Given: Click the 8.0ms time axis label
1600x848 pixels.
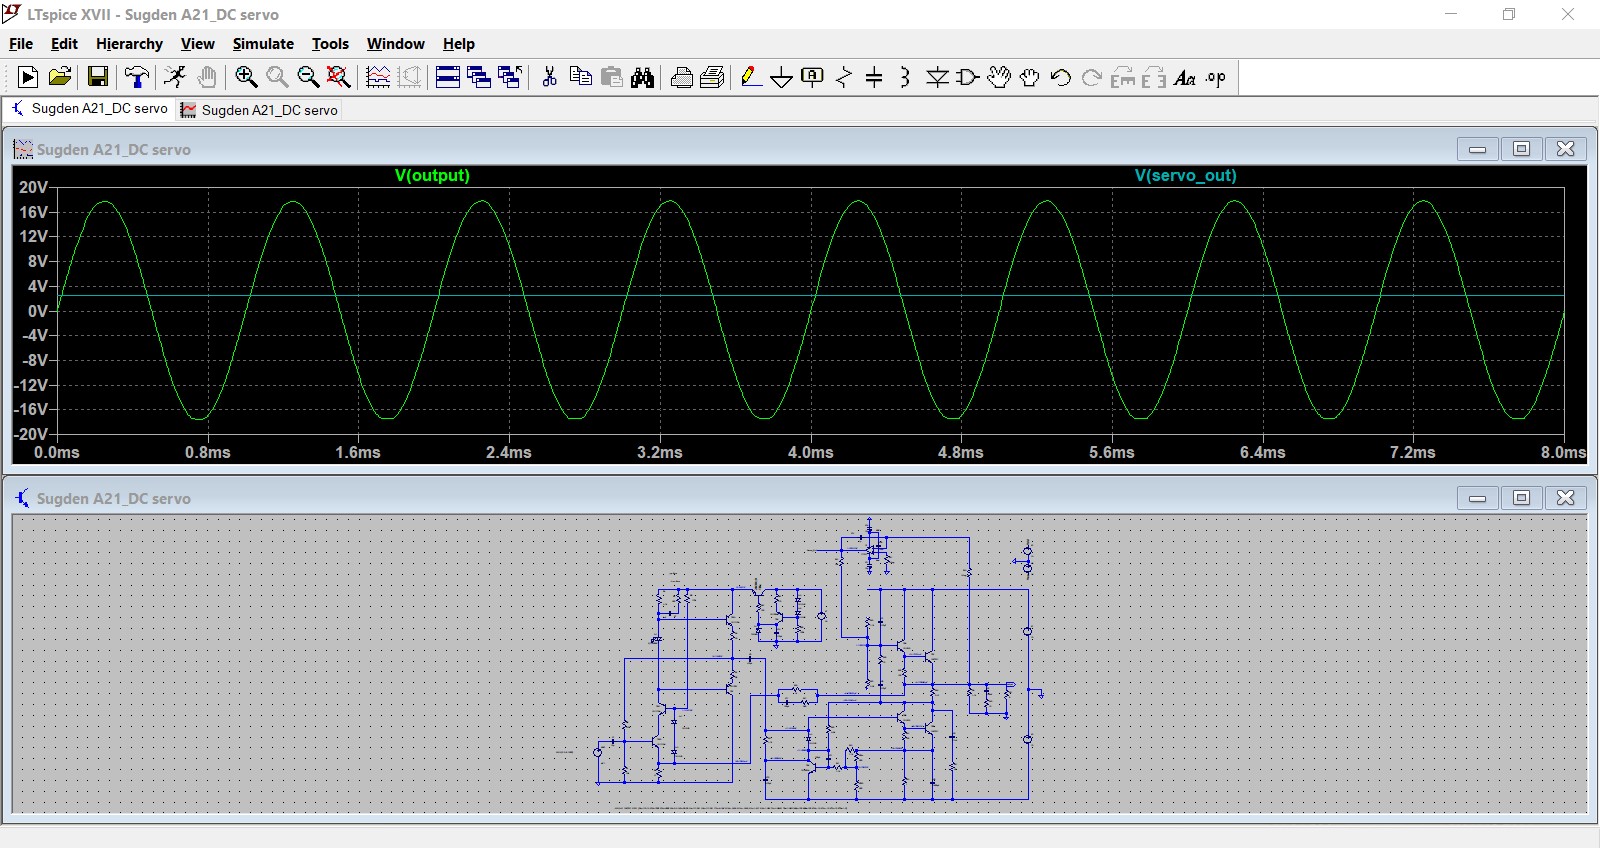Looking at the screenshot, I should click(x=1563, y=452).
